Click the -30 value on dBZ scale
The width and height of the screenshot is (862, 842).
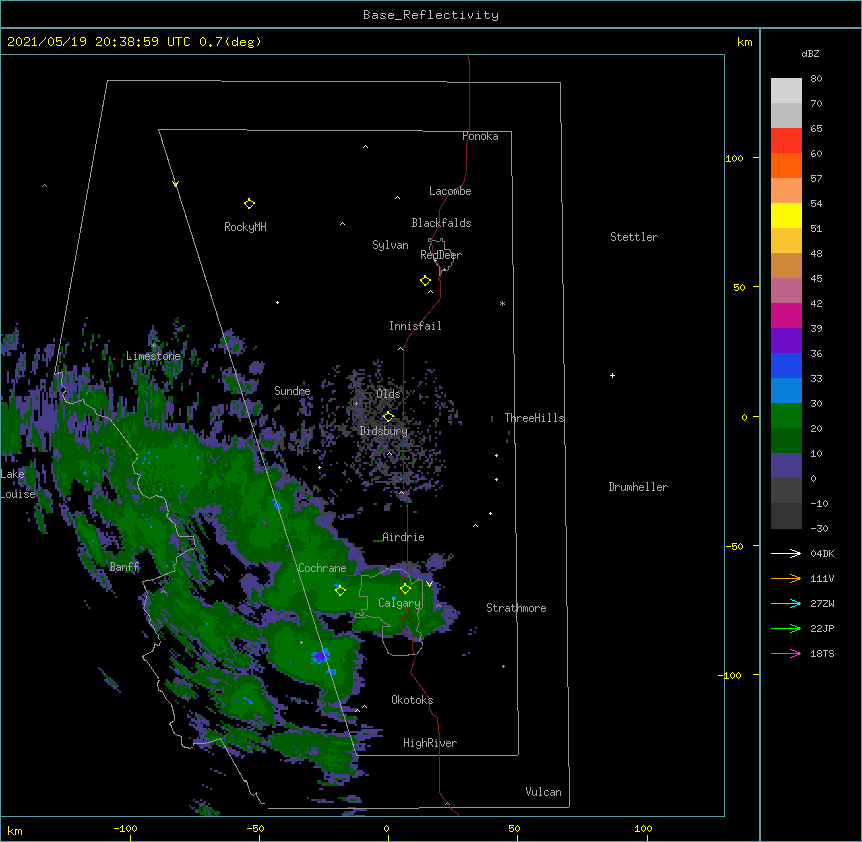pyautogui.click(x=819, y=529)
